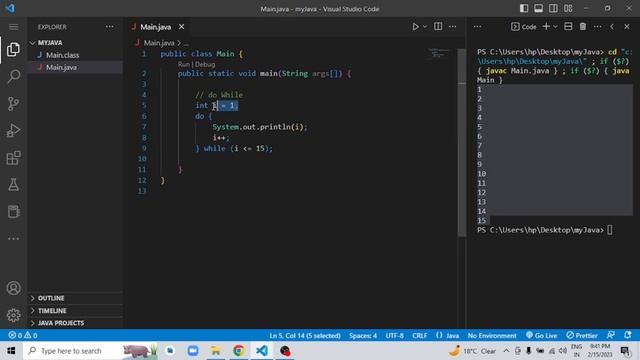Open the Explorer view in activity bar

coord(13,49)
